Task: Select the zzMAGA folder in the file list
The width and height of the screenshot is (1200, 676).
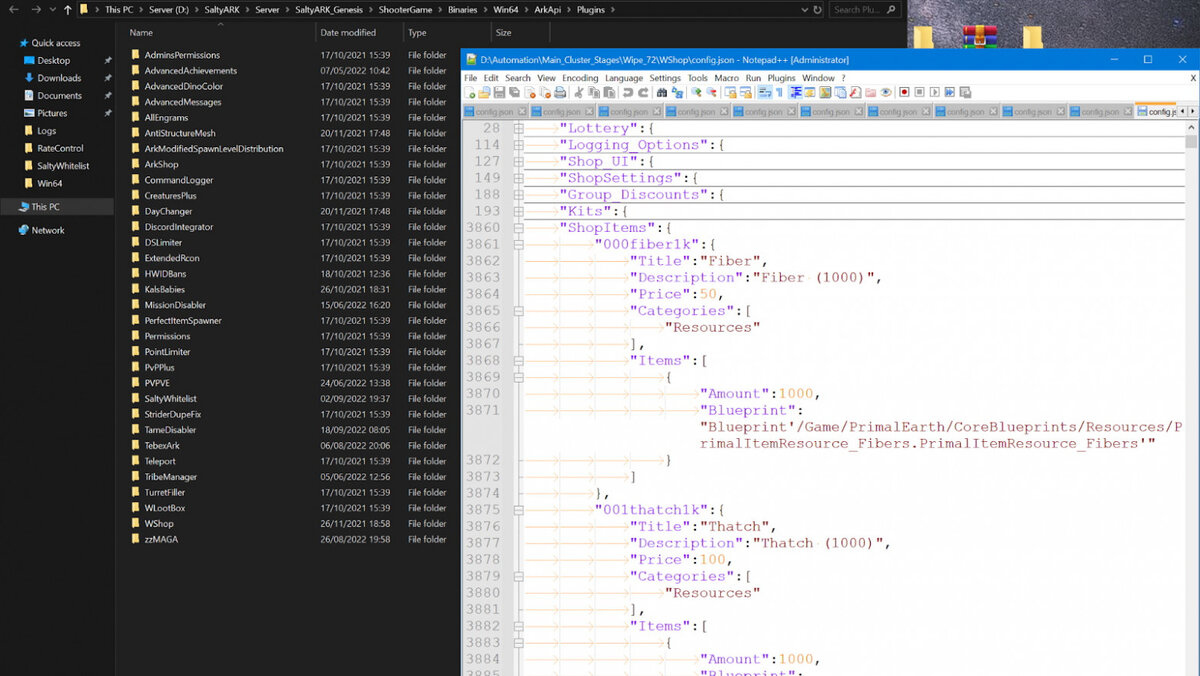Action: [x=162, y=539]
